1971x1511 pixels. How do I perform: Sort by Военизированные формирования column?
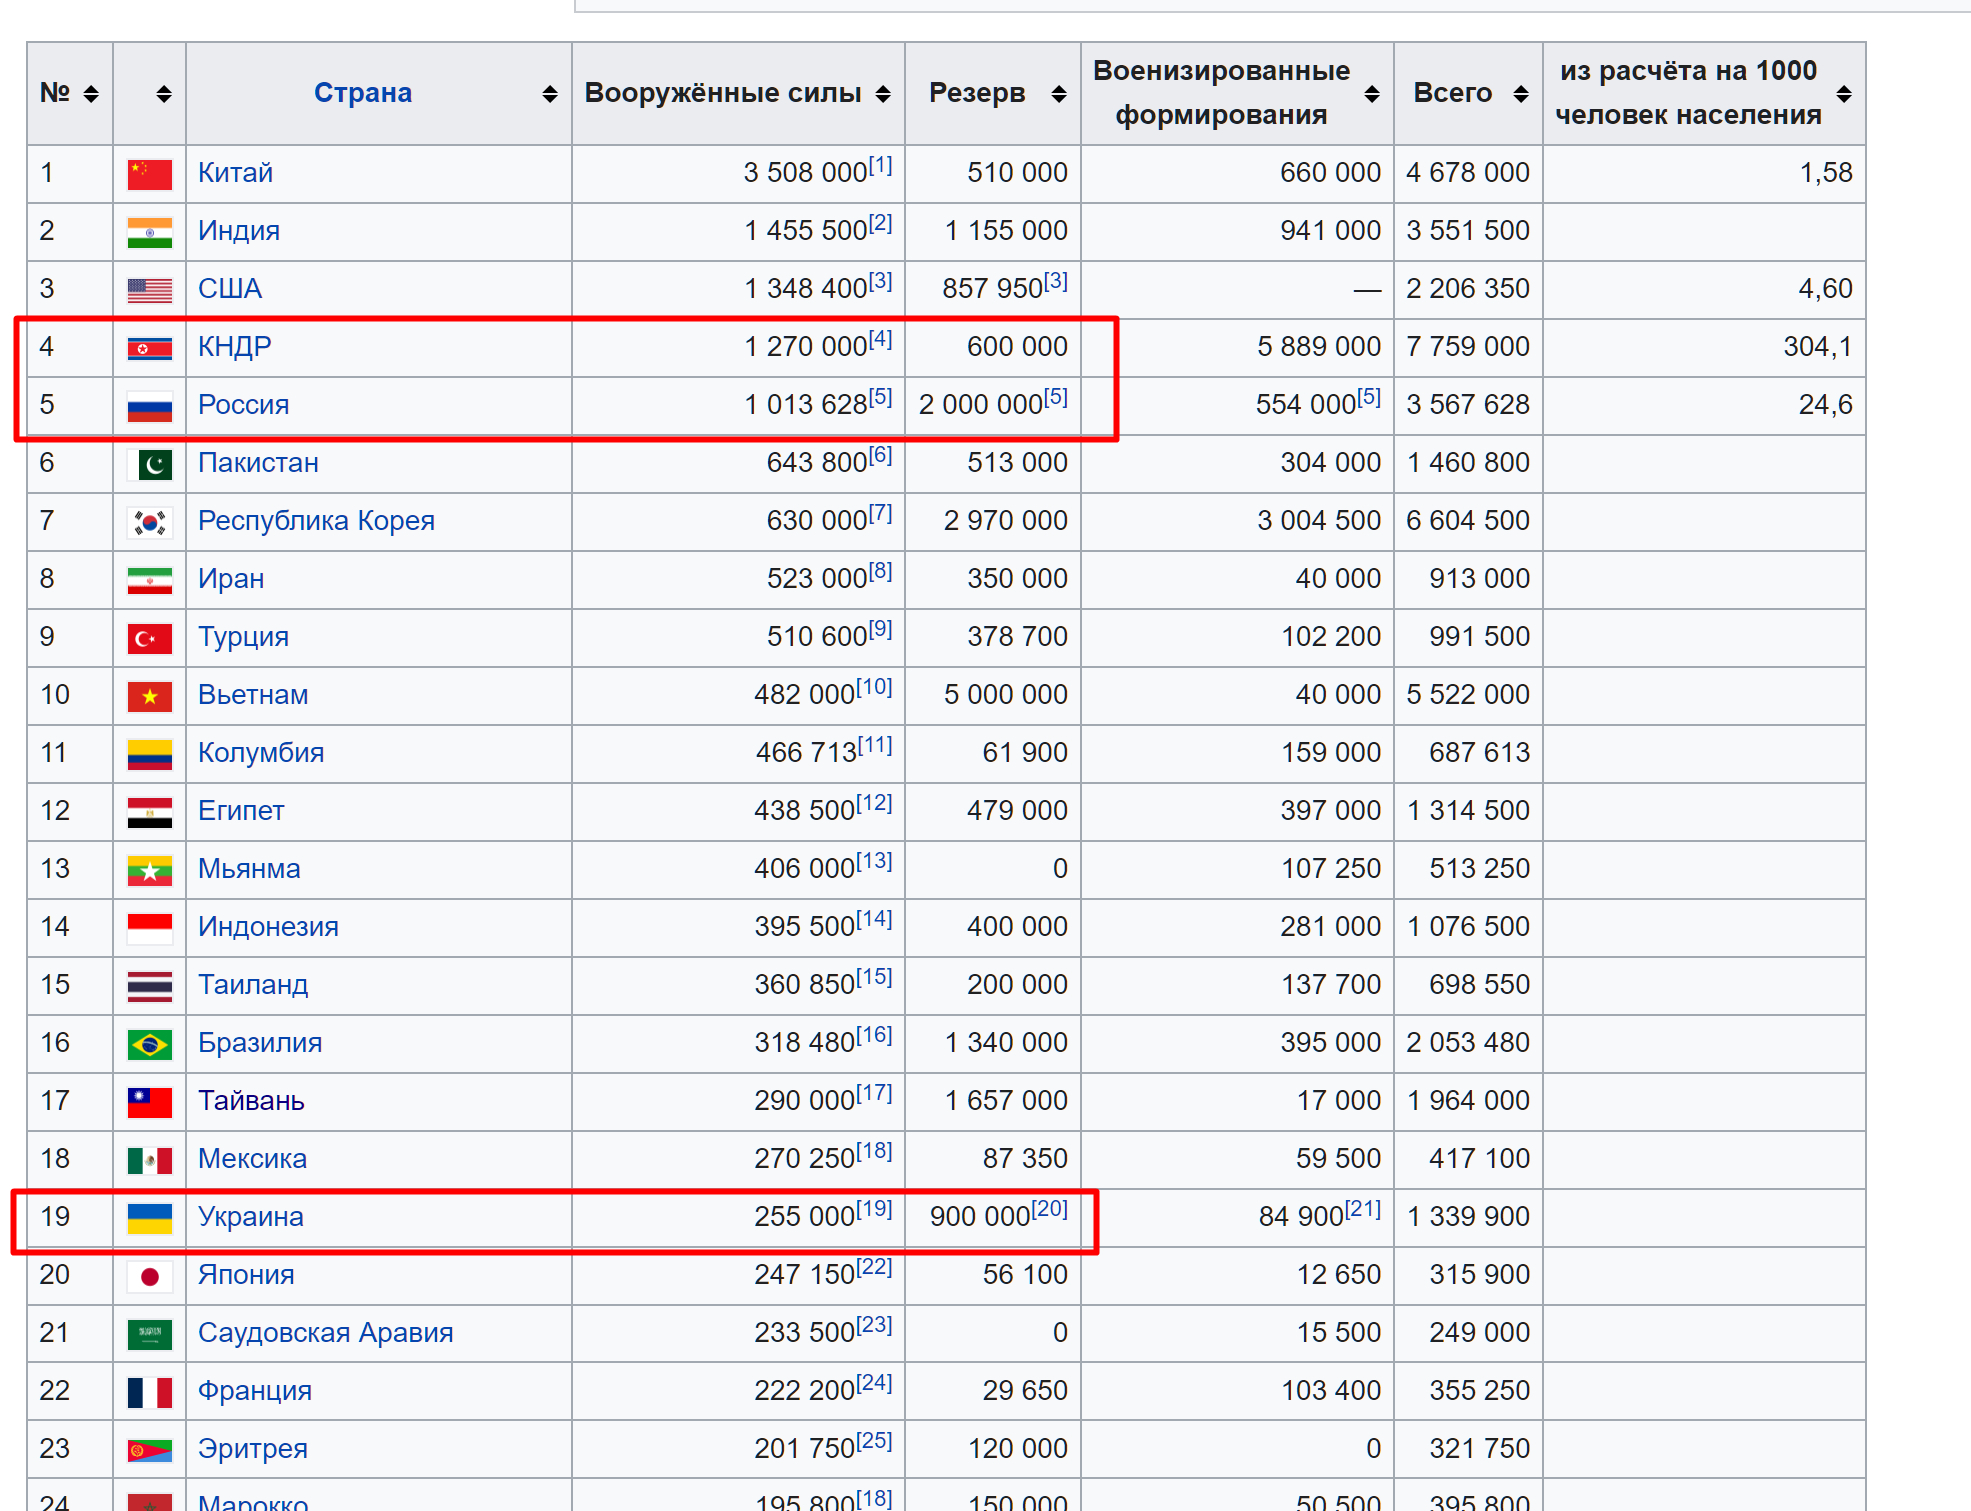click(1372, 94)
